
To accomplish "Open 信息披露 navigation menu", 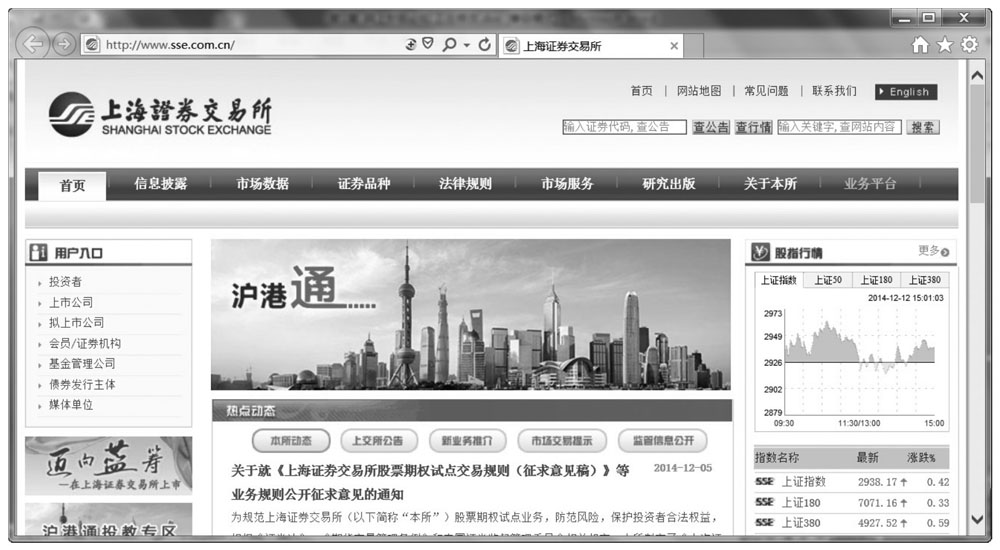I will (x=161, y=184).
